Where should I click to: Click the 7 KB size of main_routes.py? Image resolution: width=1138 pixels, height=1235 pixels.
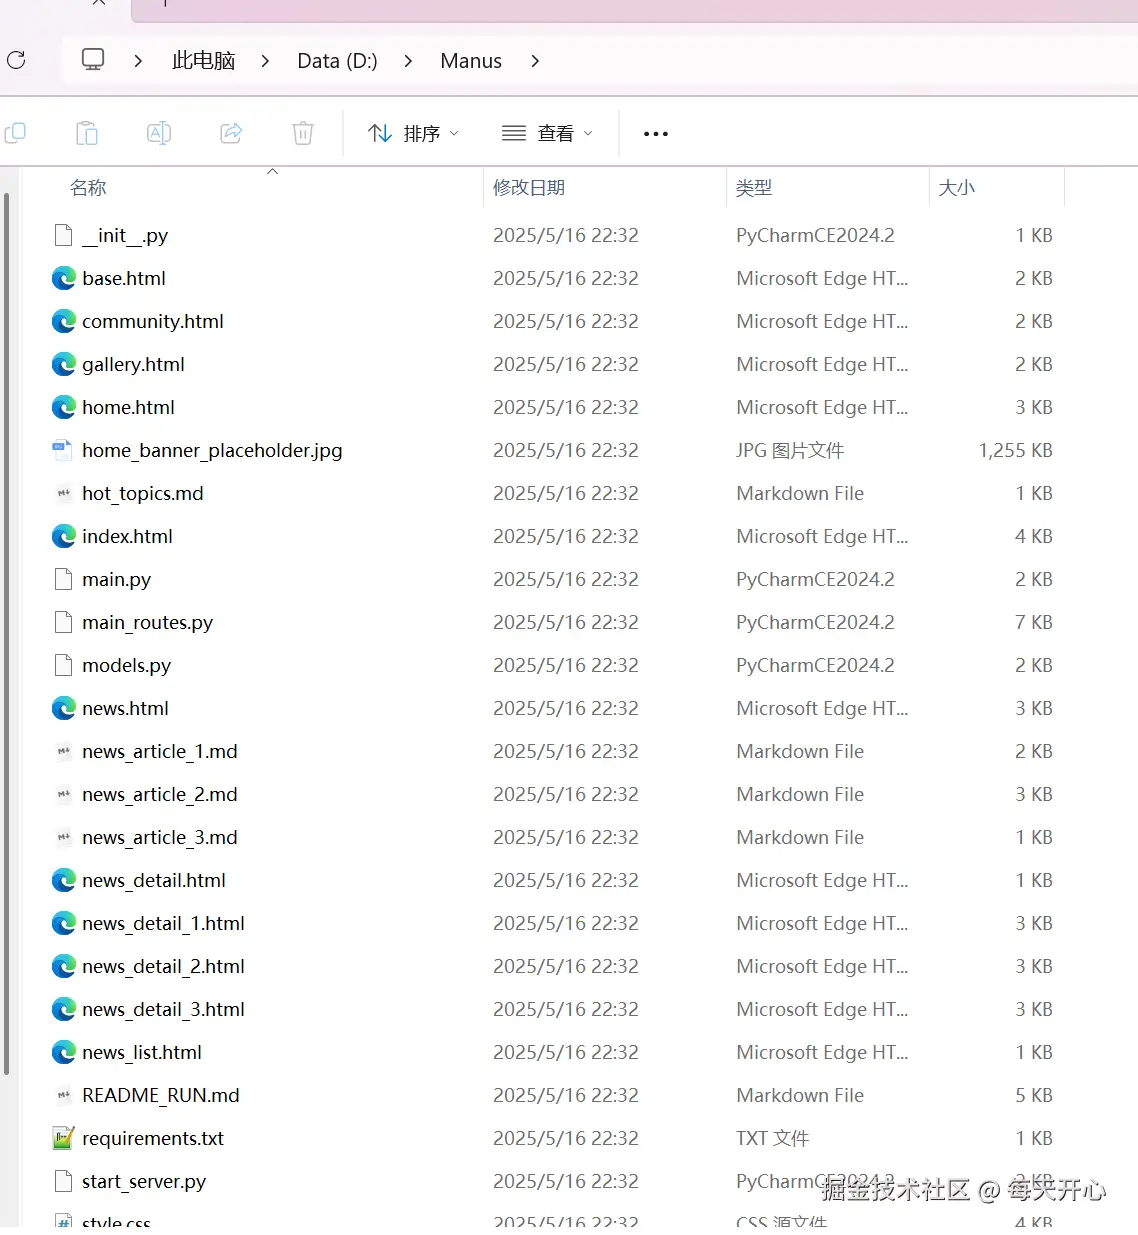tap(1034, 623)
